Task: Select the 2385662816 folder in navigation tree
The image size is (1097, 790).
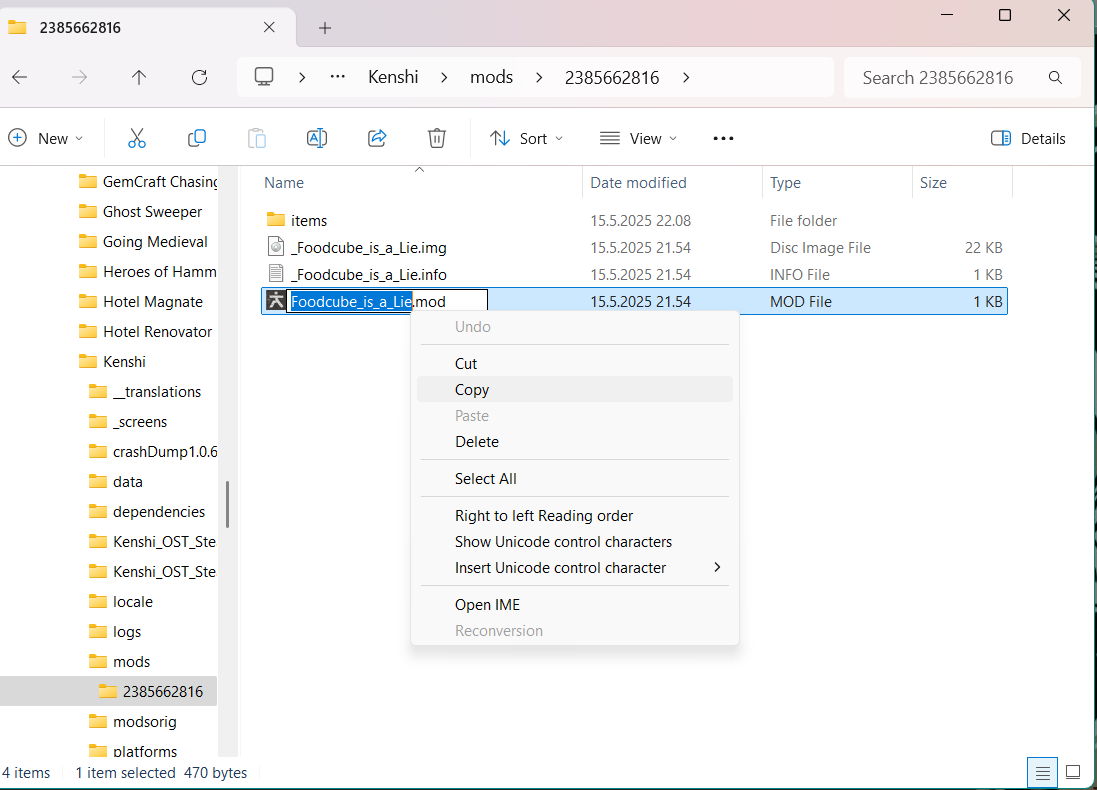Action: tap(162, 691)
